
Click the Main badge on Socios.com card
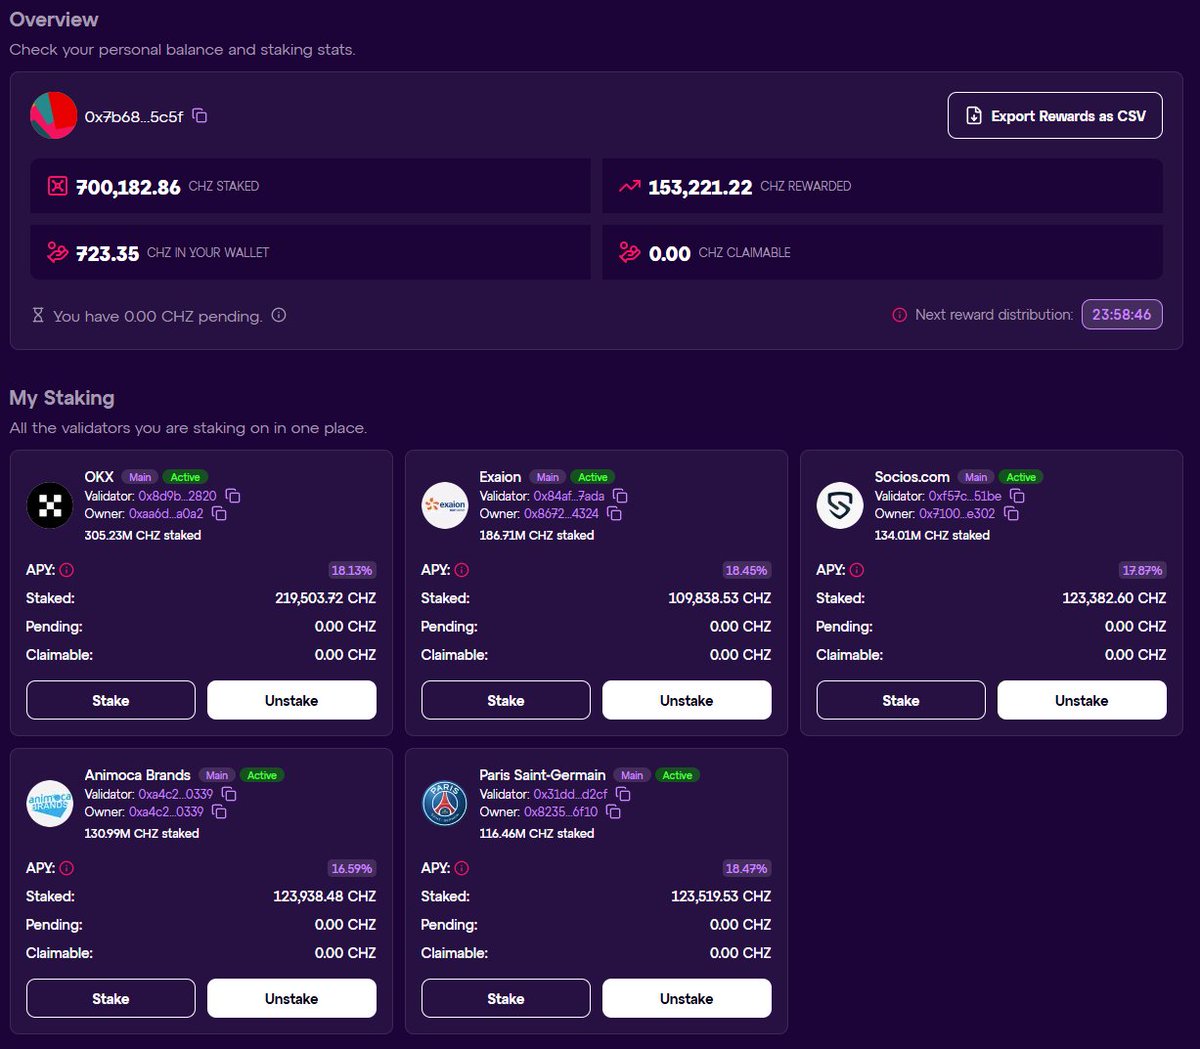[976, 477]
